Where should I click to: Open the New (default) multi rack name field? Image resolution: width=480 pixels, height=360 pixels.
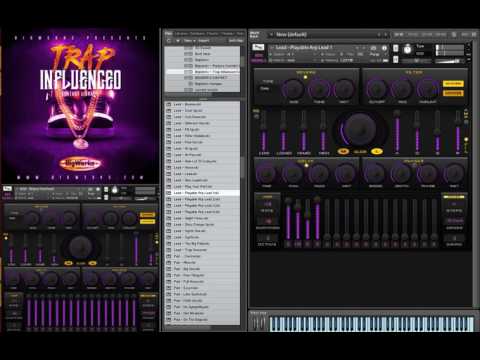coord(327,34)
